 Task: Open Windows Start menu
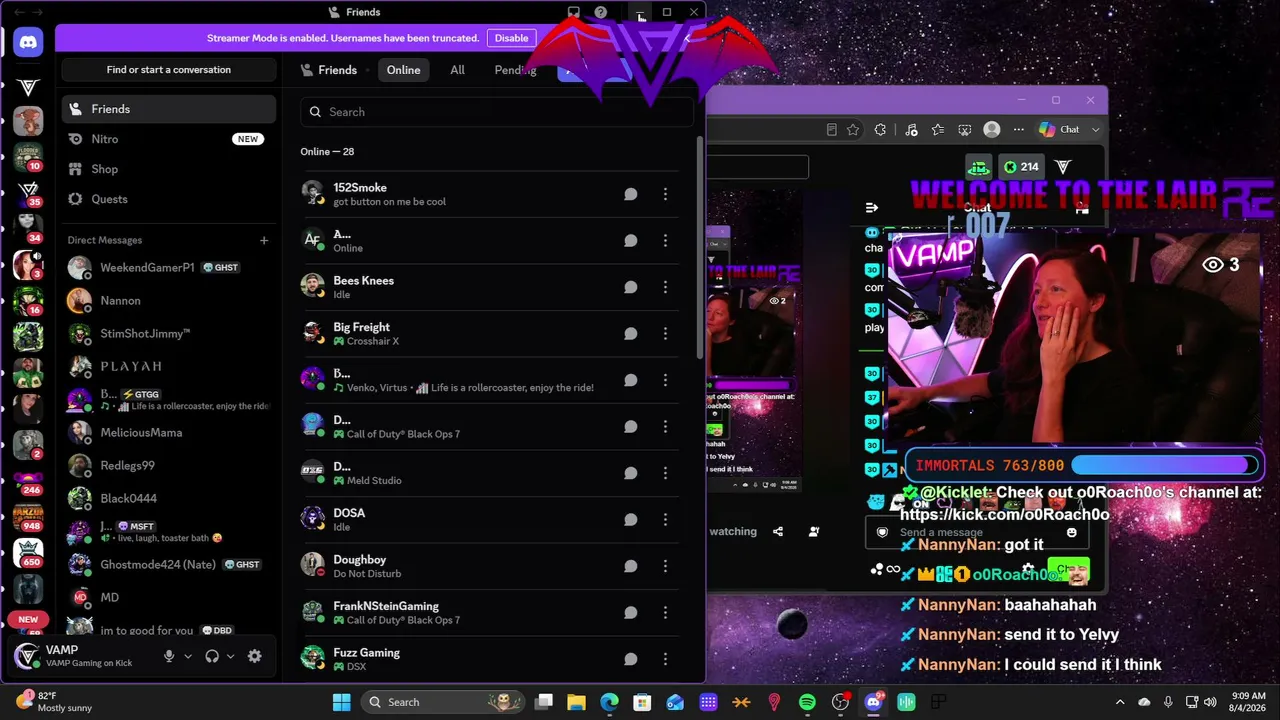coord(341,702)
